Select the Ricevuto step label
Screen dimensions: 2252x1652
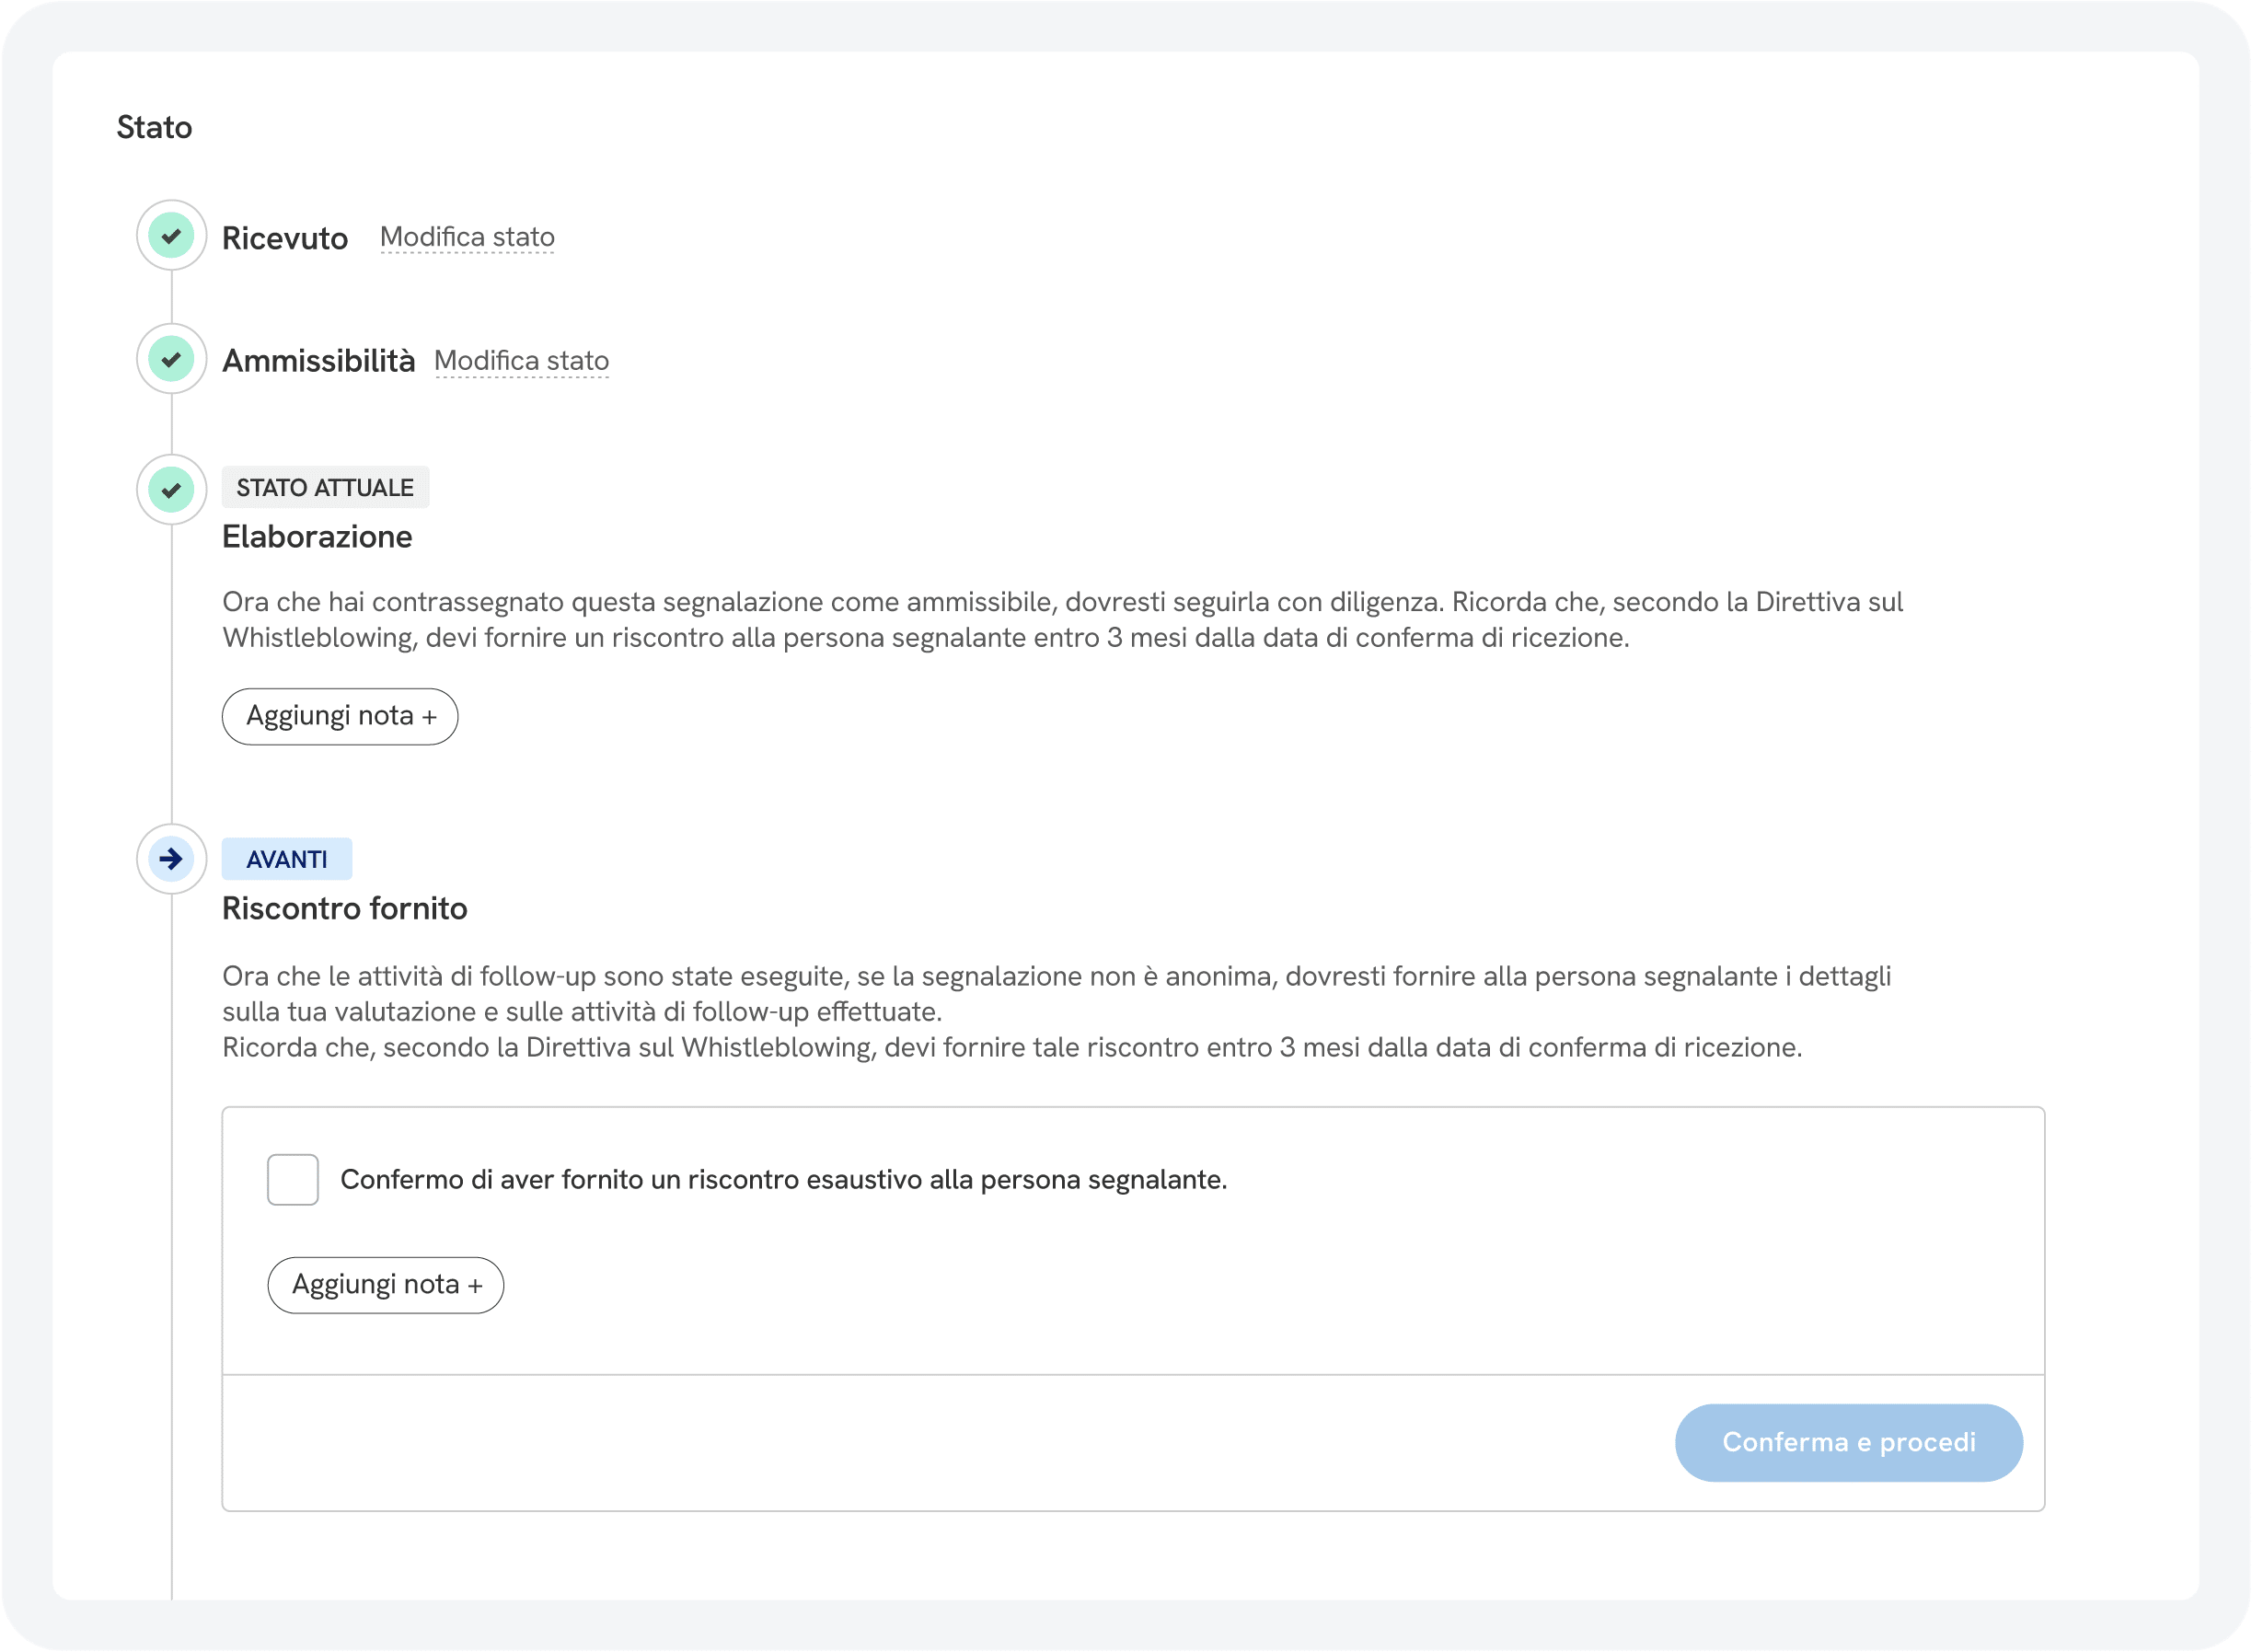point(285,238)
